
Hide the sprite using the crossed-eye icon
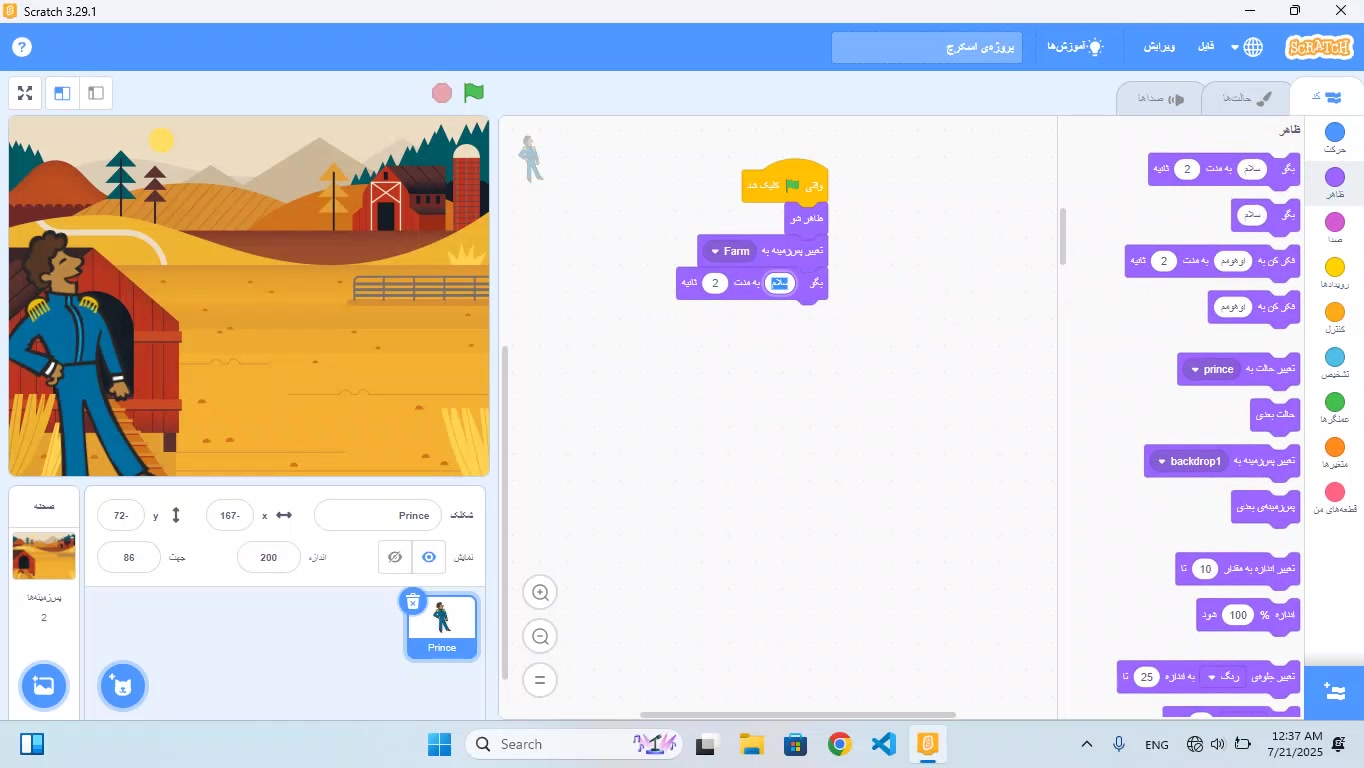click(395, 557)
